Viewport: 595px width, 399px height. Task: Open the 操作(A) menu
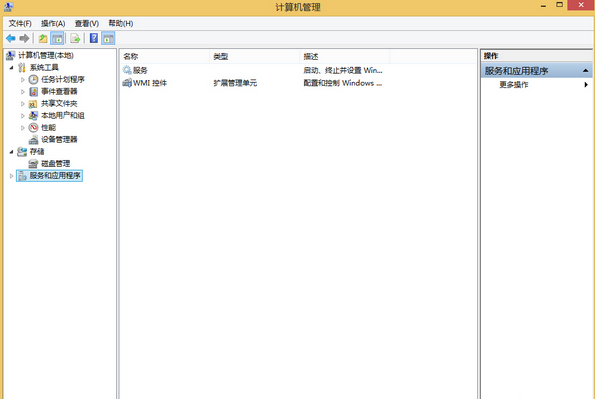click(53, 24)
